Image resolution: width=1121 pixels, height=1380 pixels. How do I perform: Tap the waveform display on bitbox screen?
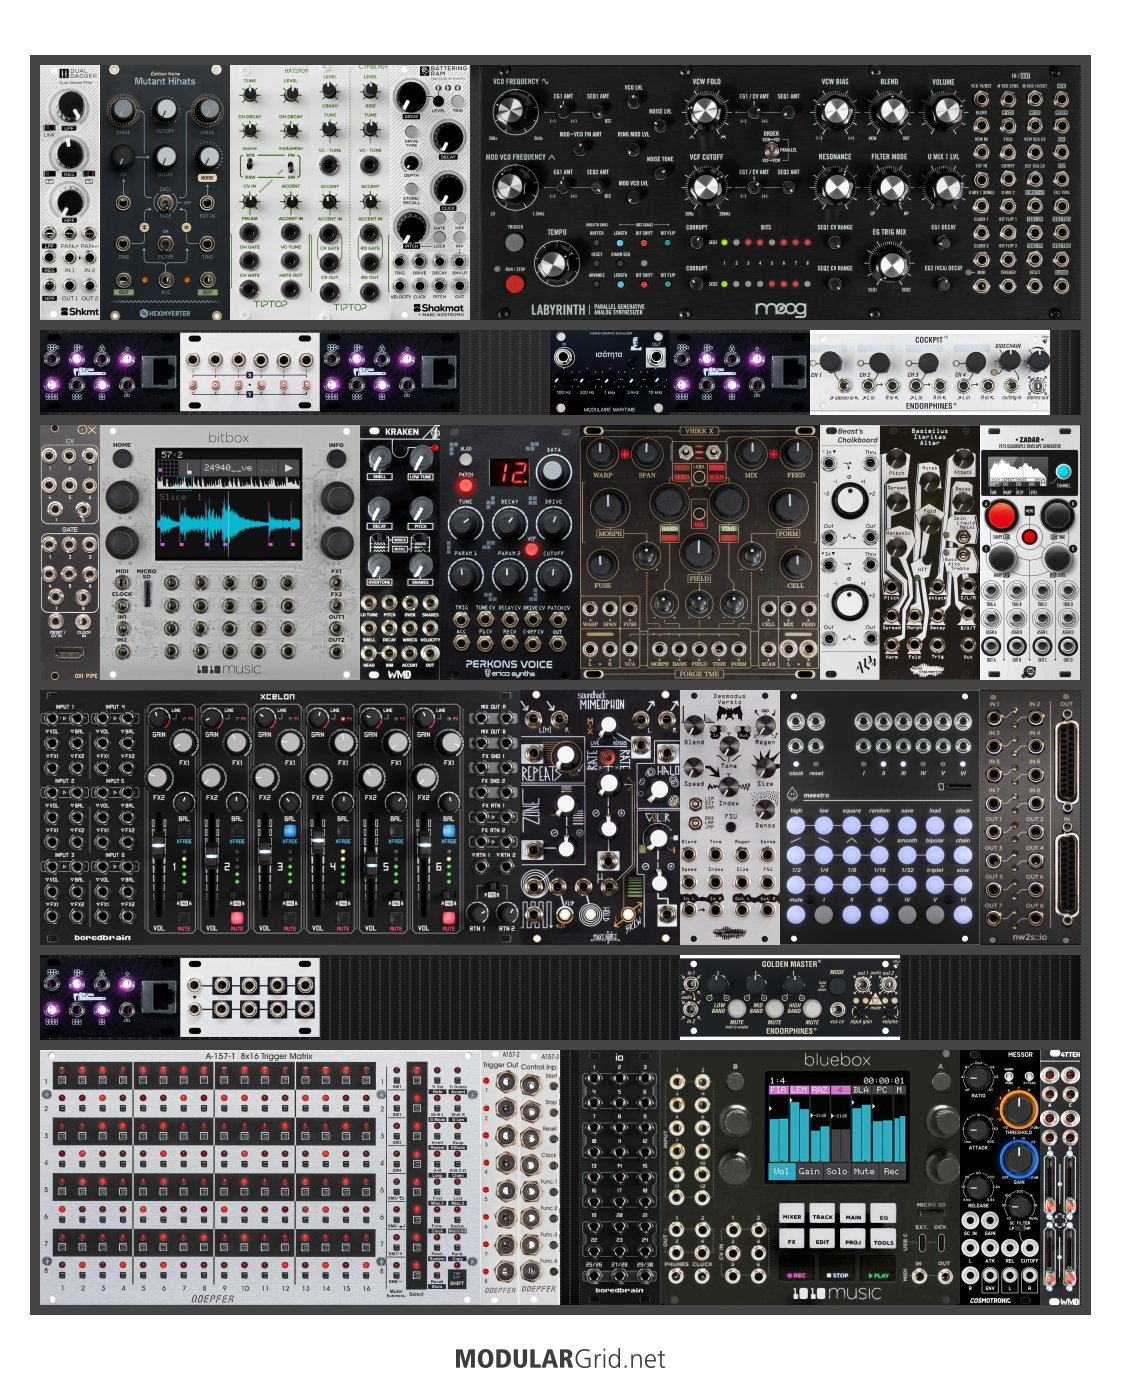tap(229, 524)
